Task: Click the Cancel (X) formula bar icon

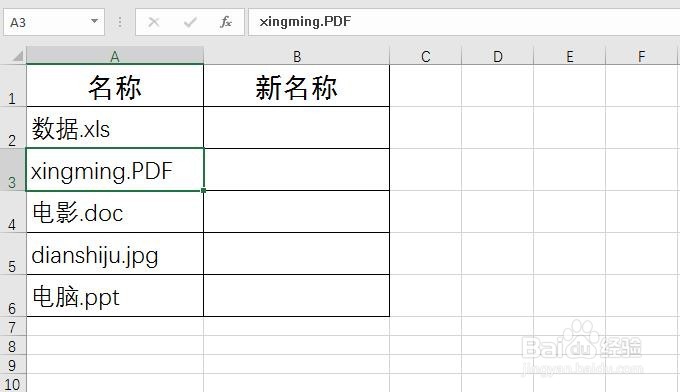Action: [x=154, y=22]
